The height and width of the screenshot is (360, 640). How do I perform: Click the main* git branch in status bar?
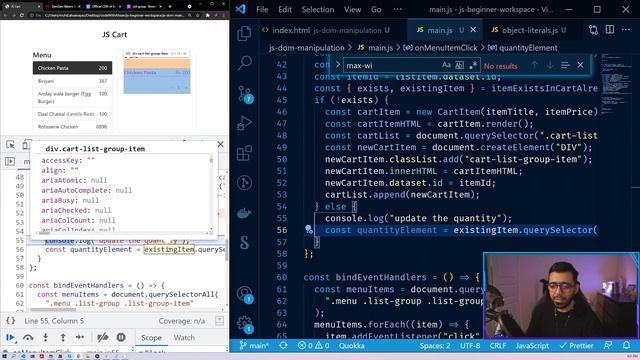point(254,346)
